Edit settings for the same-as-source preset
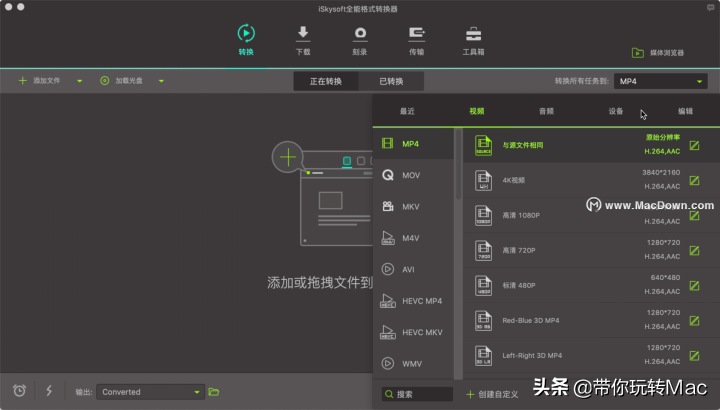The height and width of the screenshot is (410, 720). point(694,146)
